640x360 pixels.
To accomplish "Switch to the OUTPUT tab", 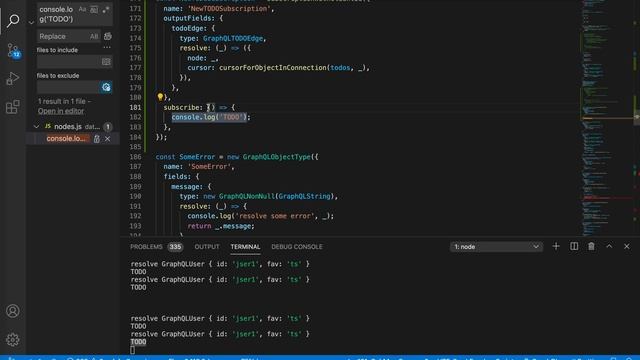I will click(x=207, y=247).
